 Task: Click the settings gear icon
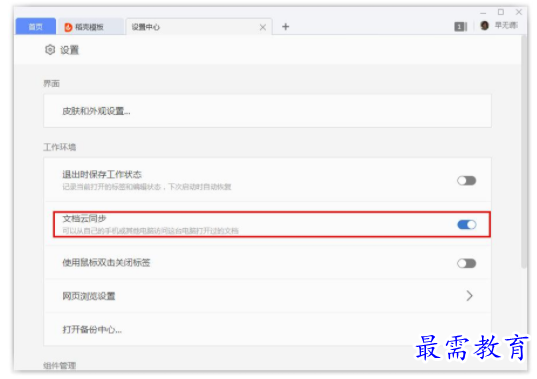(x=50, y=50)
